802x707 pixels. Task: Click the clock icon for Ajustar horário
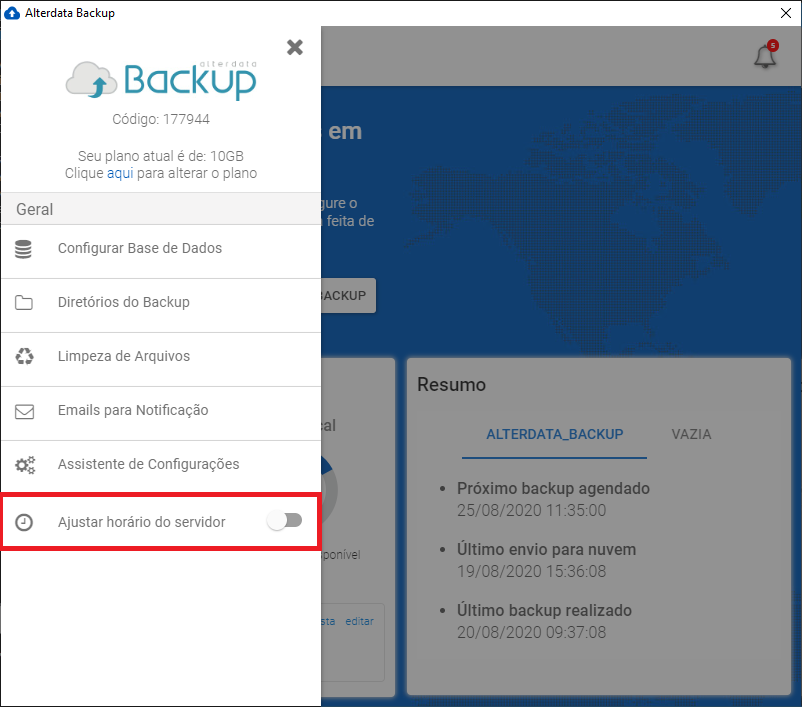[x=24, y=522]
